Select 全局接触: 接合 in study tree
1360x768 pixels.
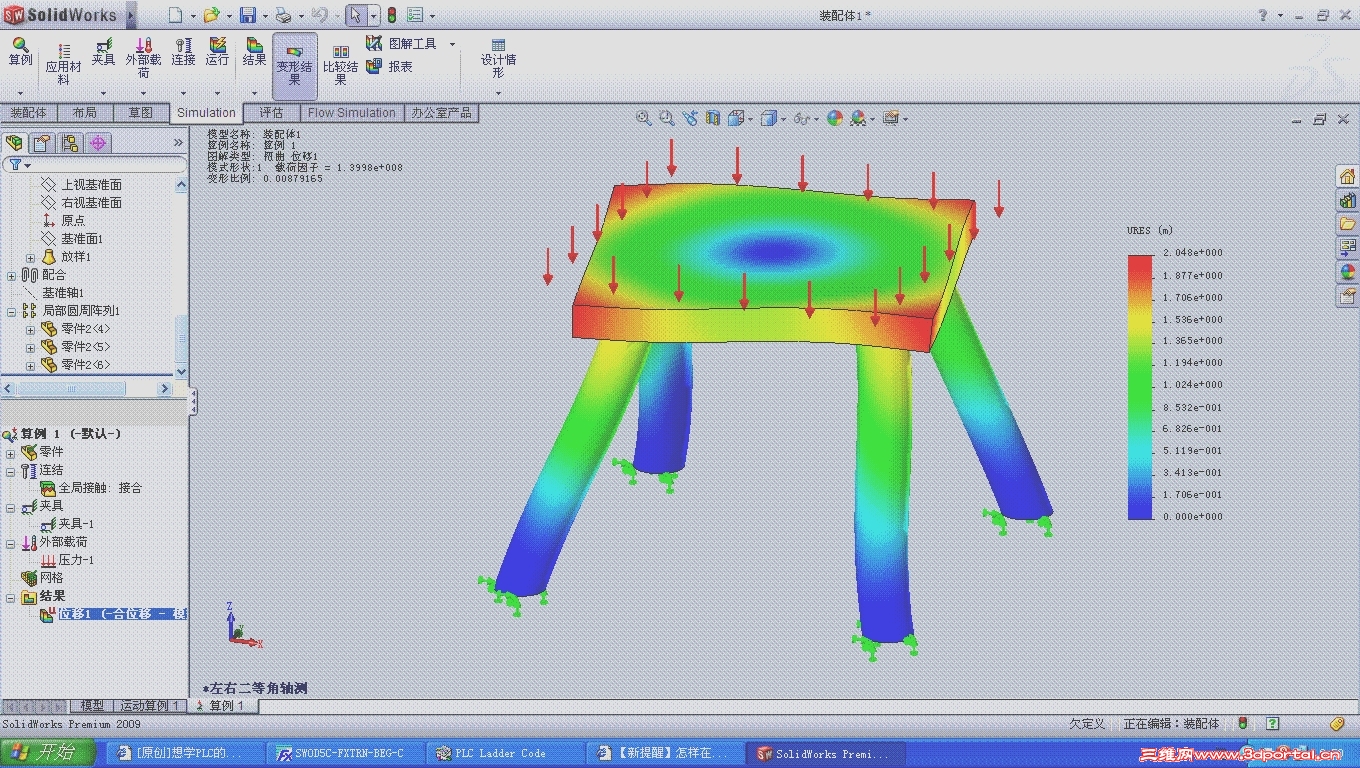pos(100,488)
